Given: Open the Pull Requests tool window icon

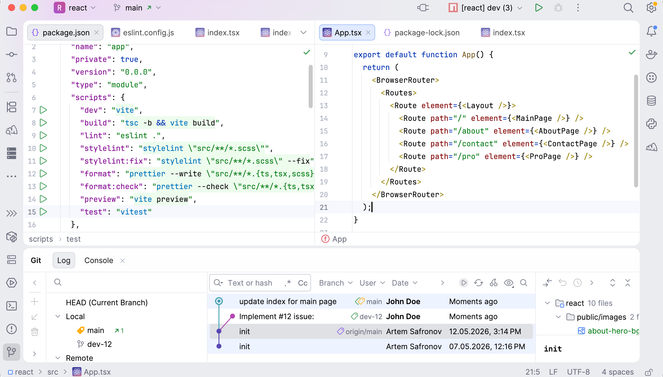Looking at the screenshot, I should pyautogui.click(x=11, y=77).
